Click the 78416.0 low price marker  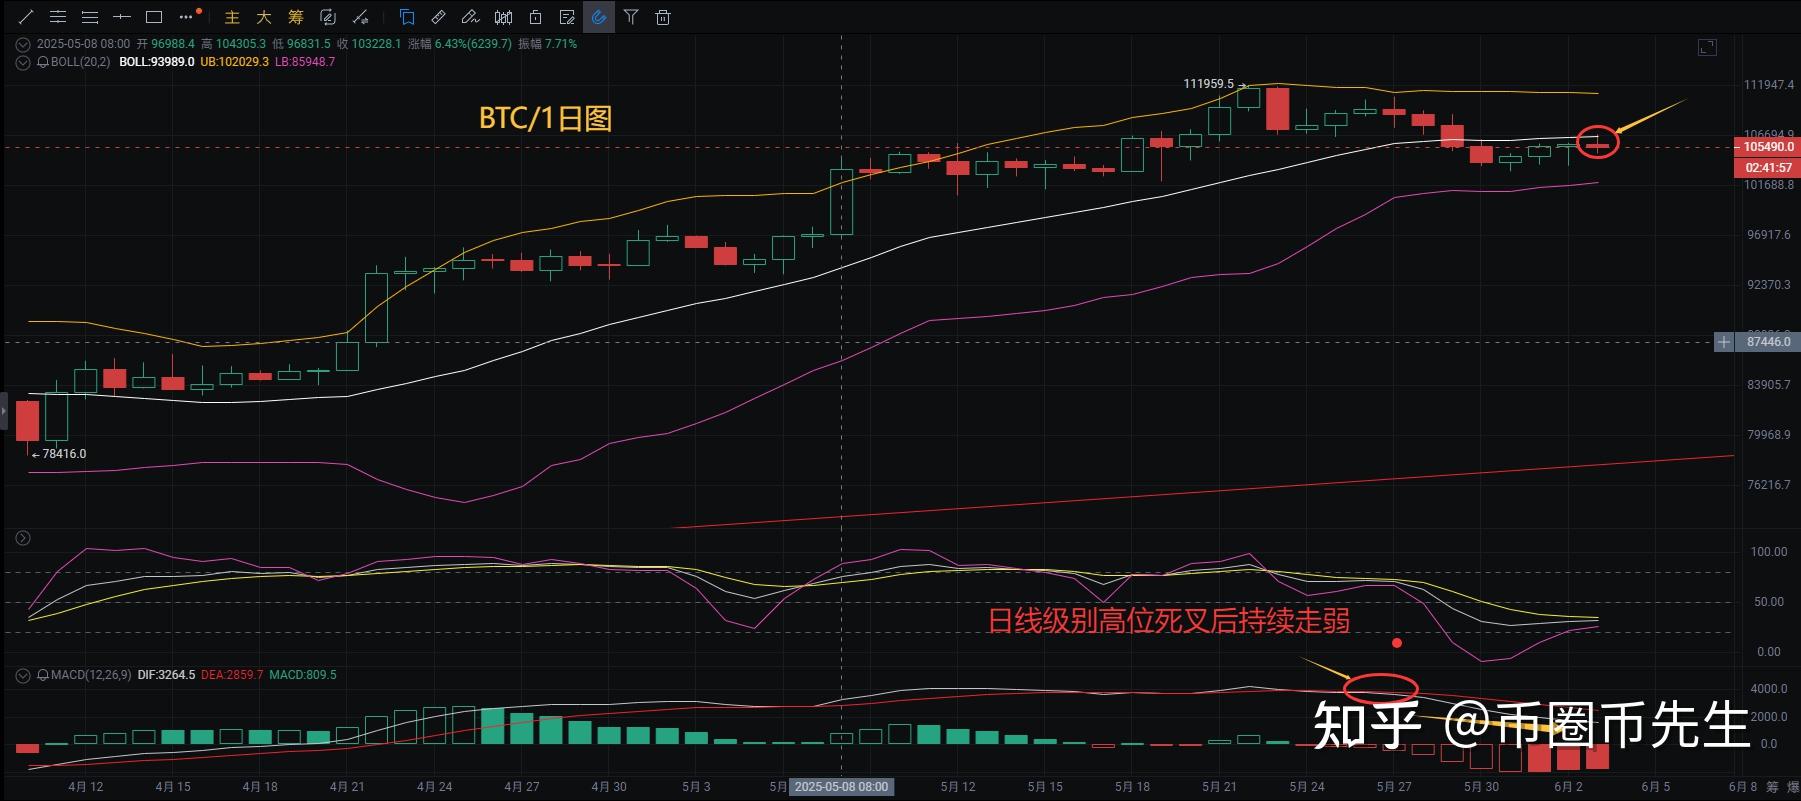(64, 454)
